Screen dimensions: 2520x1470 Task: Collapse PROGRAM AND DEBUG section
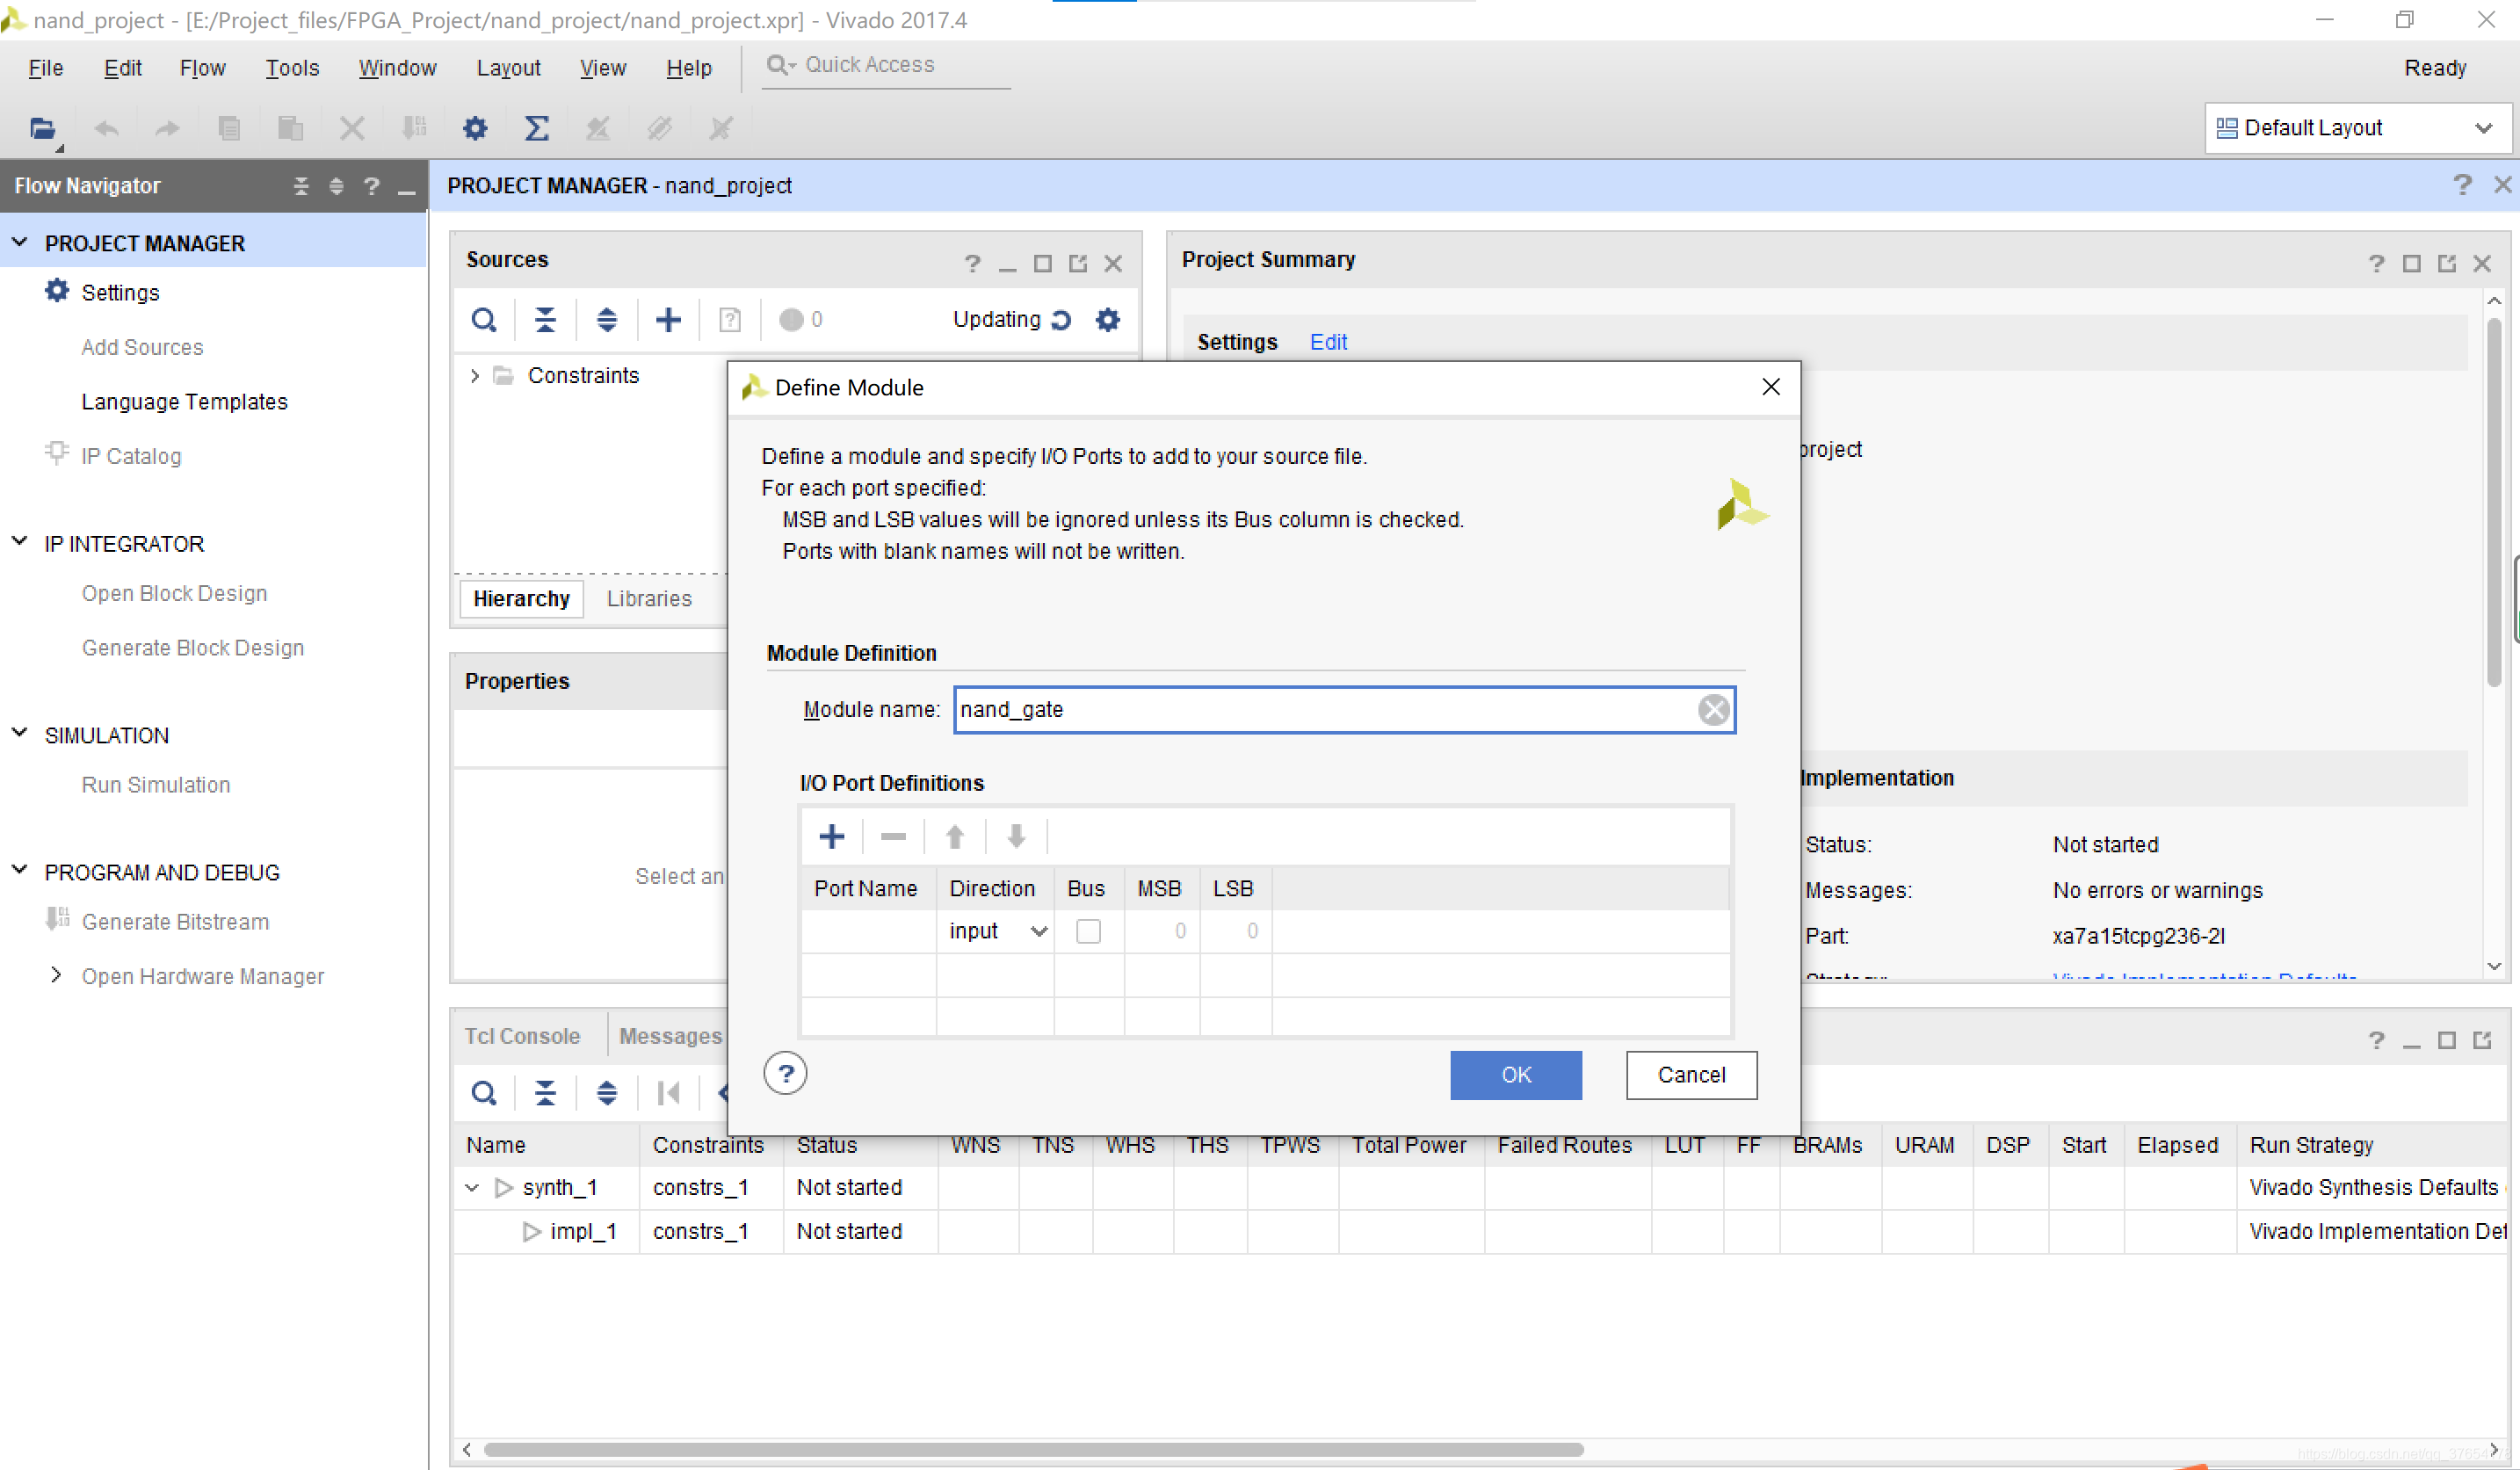tap(19, 871)
